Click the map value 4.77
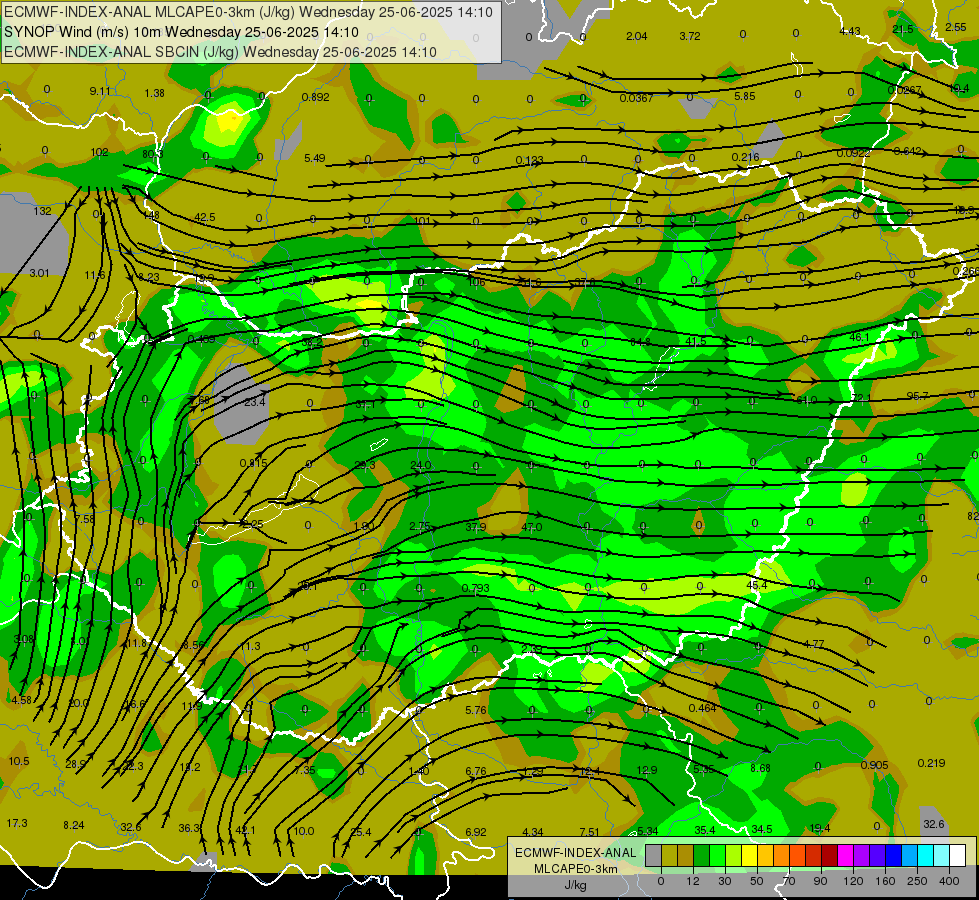The width and height of the screenshot is (979, 900). click(814, 644)
